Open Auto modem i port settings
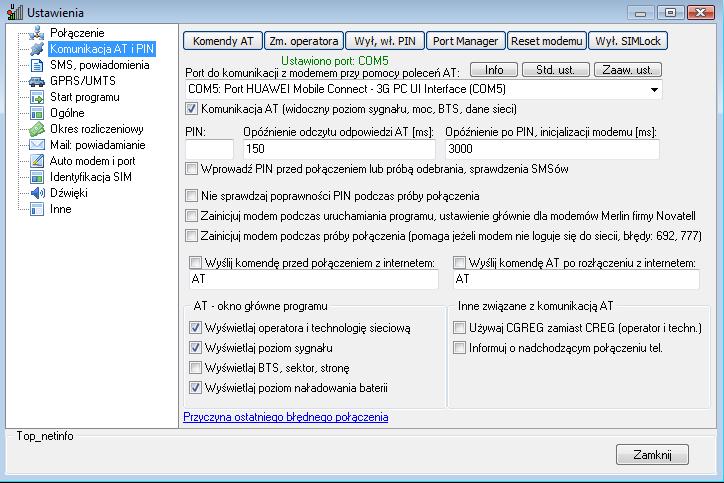This screenshot has height=483, width=724. click(x=92, y=161)
